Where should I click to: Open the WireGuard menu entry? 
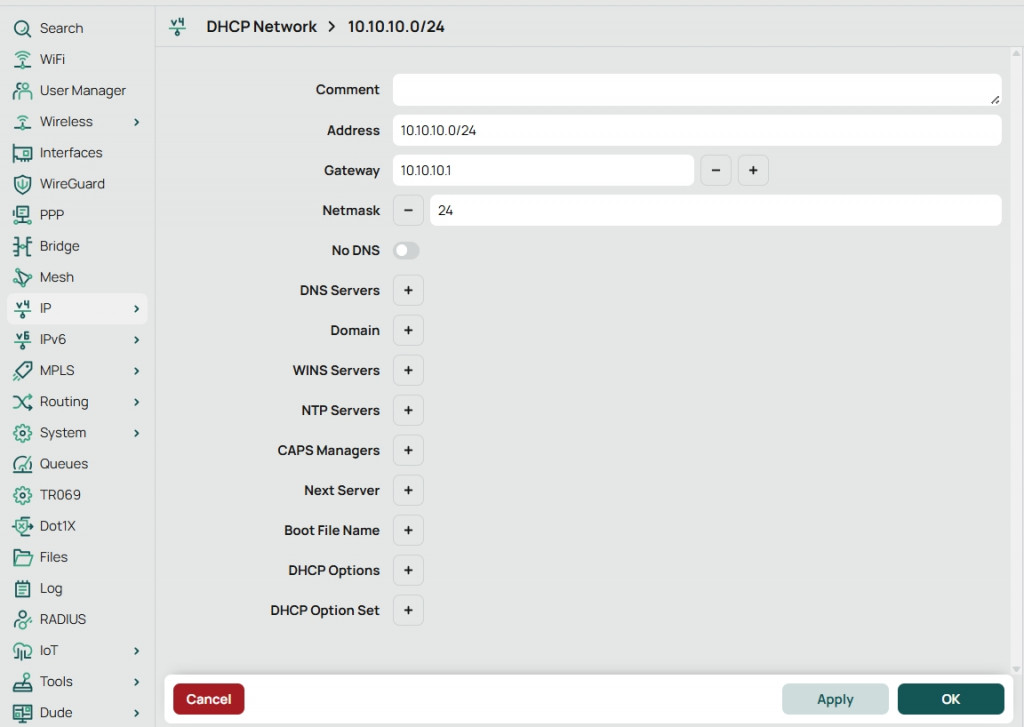click(72, 184)
